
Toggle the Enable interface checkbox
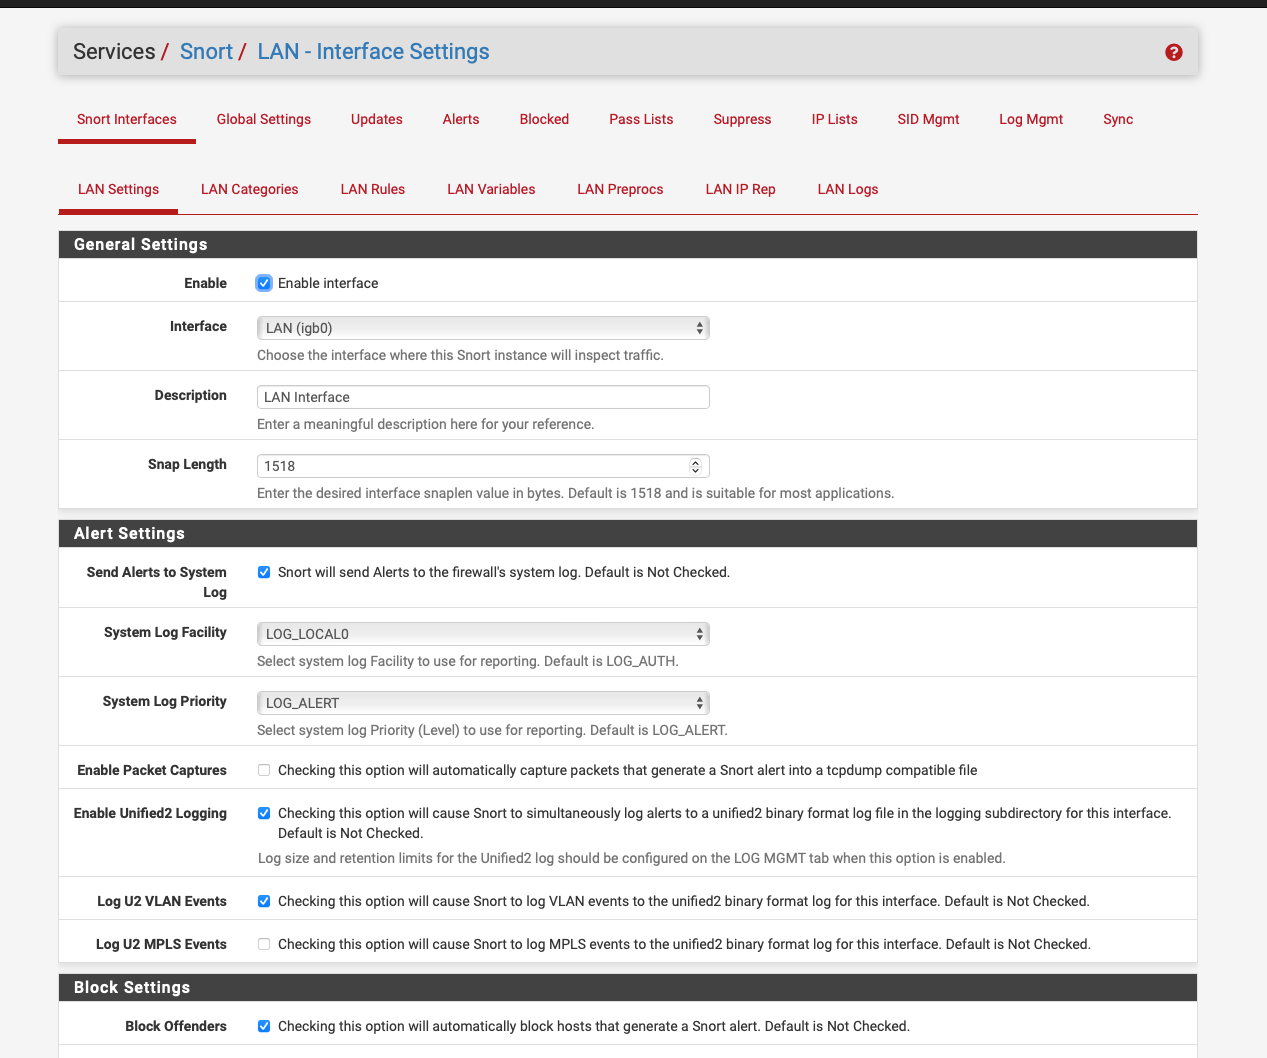pyautogui.click(x=264, y=283)
